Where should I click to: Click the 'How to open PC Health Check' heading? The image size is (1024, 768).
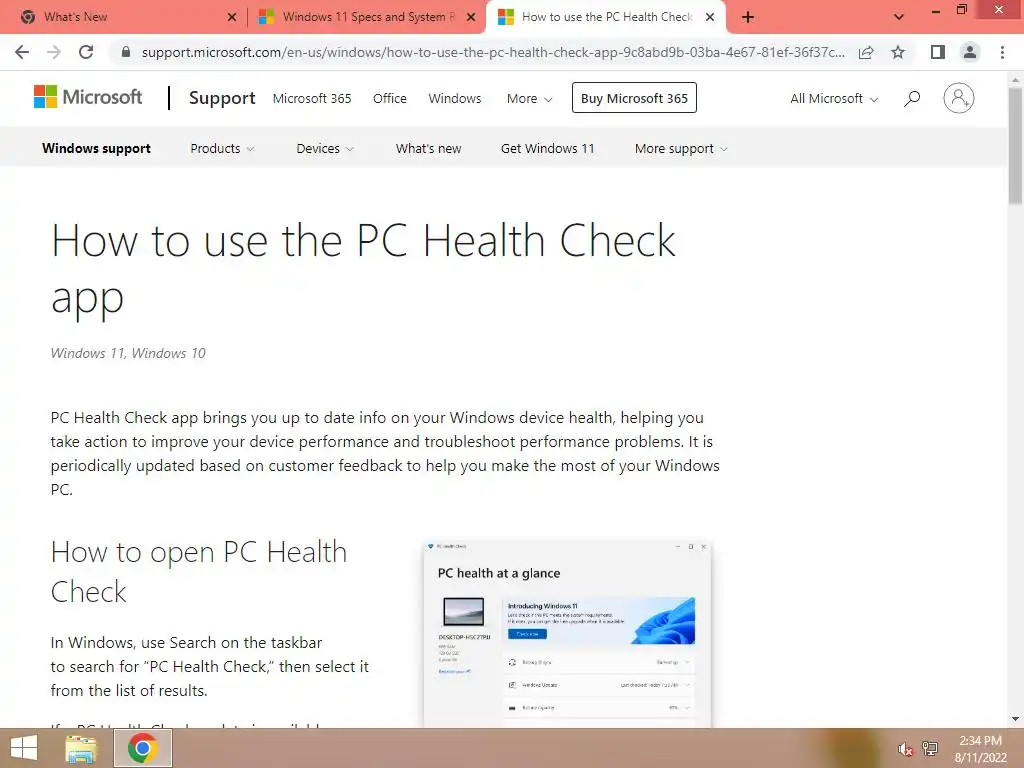(199, 571)
